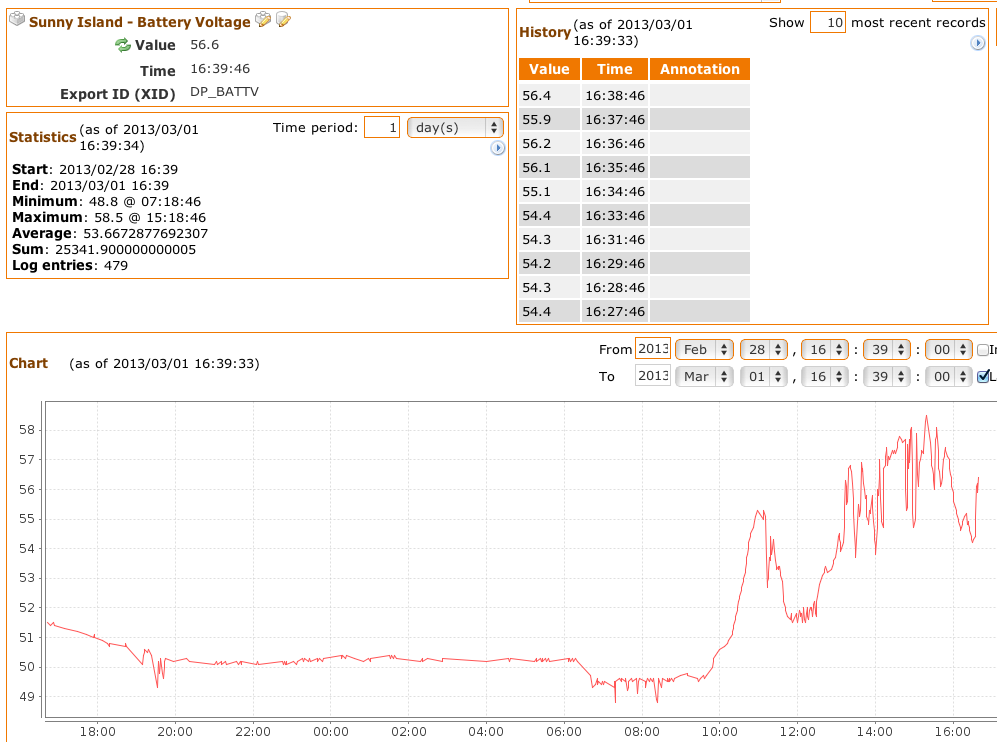
Task: Open the To minute dropdown
Action: click(887, 376)
